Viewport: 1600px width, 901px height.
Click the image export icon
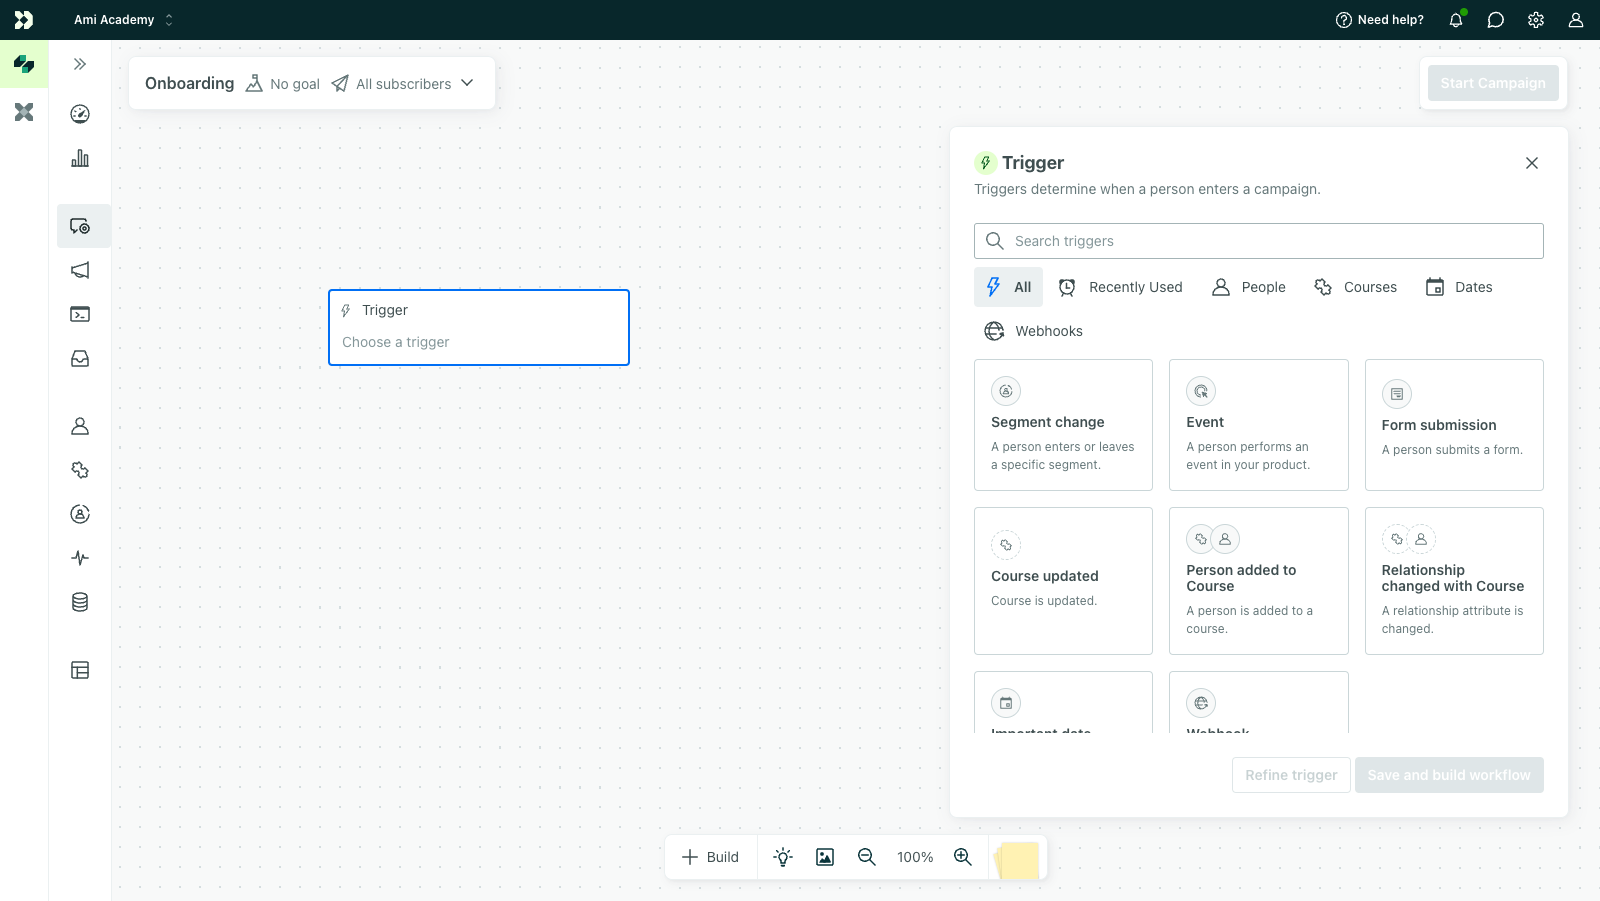click(x=825, y=857)
